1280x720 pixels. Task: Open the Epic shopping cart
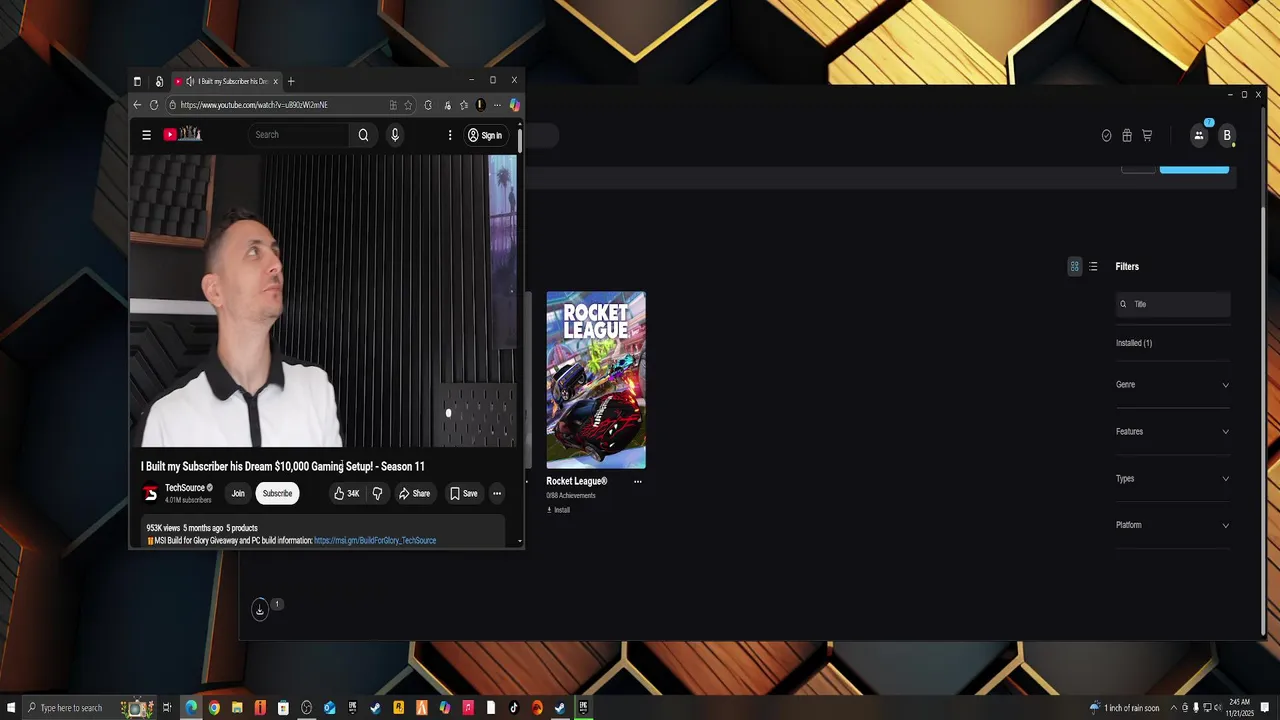click(1147, 135)
